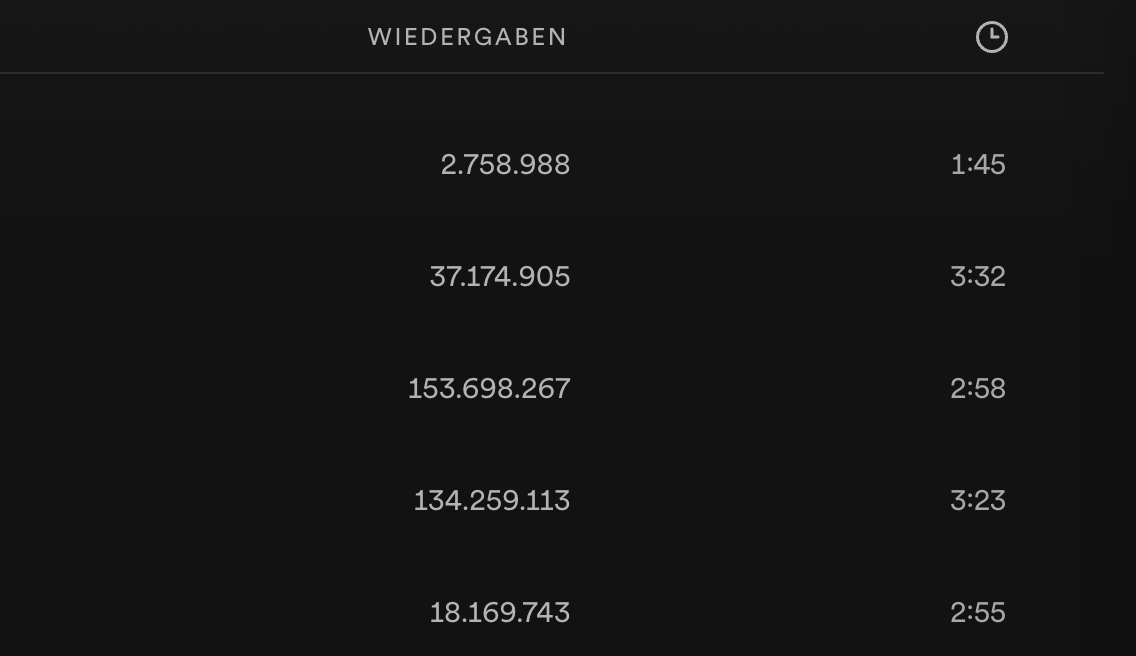
Task: Choose the track with the fewest plays
Action: pyautogui.click(x=505, y=164)
